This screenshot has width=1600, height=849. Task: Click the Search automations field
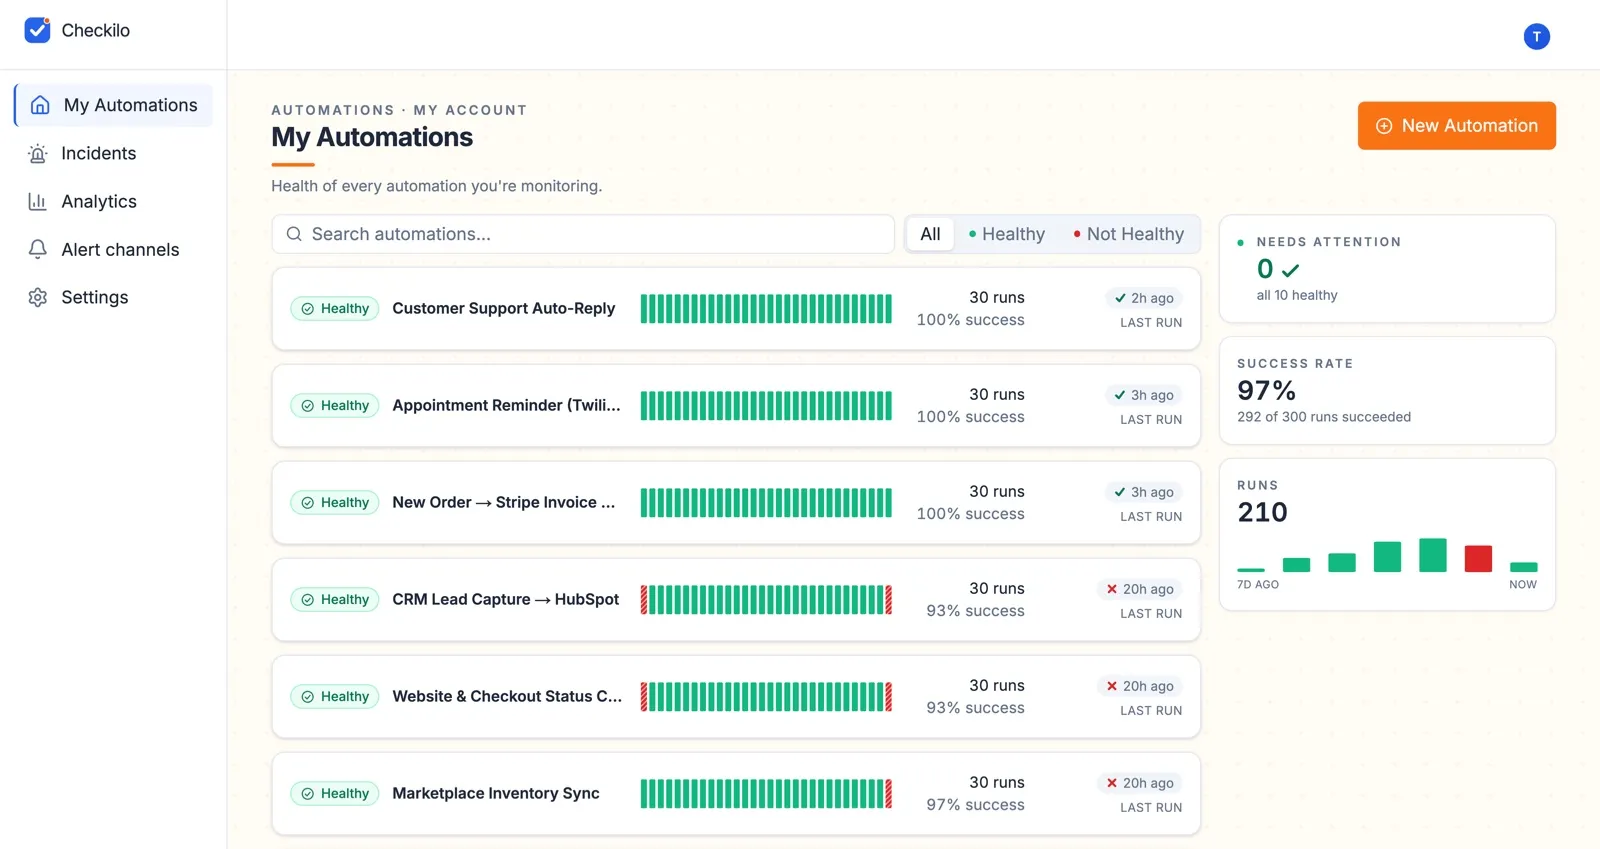[583, 234]
